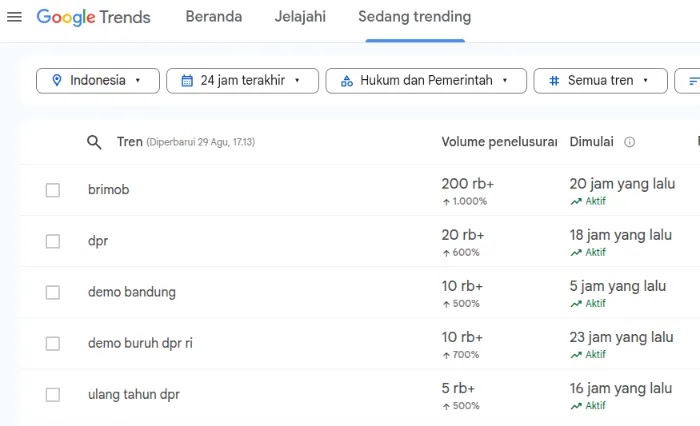The width and height of the screenshot is (700, 426).
Task: Click 5 jam yang lalu start time
Action: tap(618, 286)
